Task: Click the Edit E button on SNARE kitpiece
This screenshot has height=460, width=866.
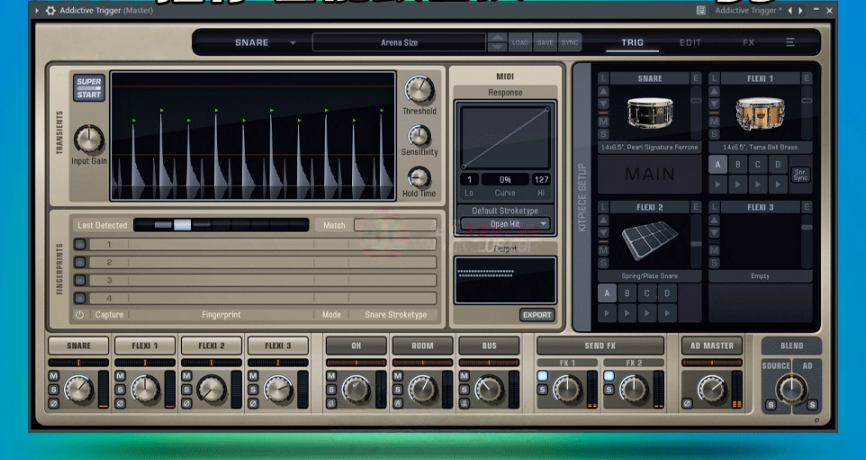Action: pyautogui.click(x=696, y=78)
